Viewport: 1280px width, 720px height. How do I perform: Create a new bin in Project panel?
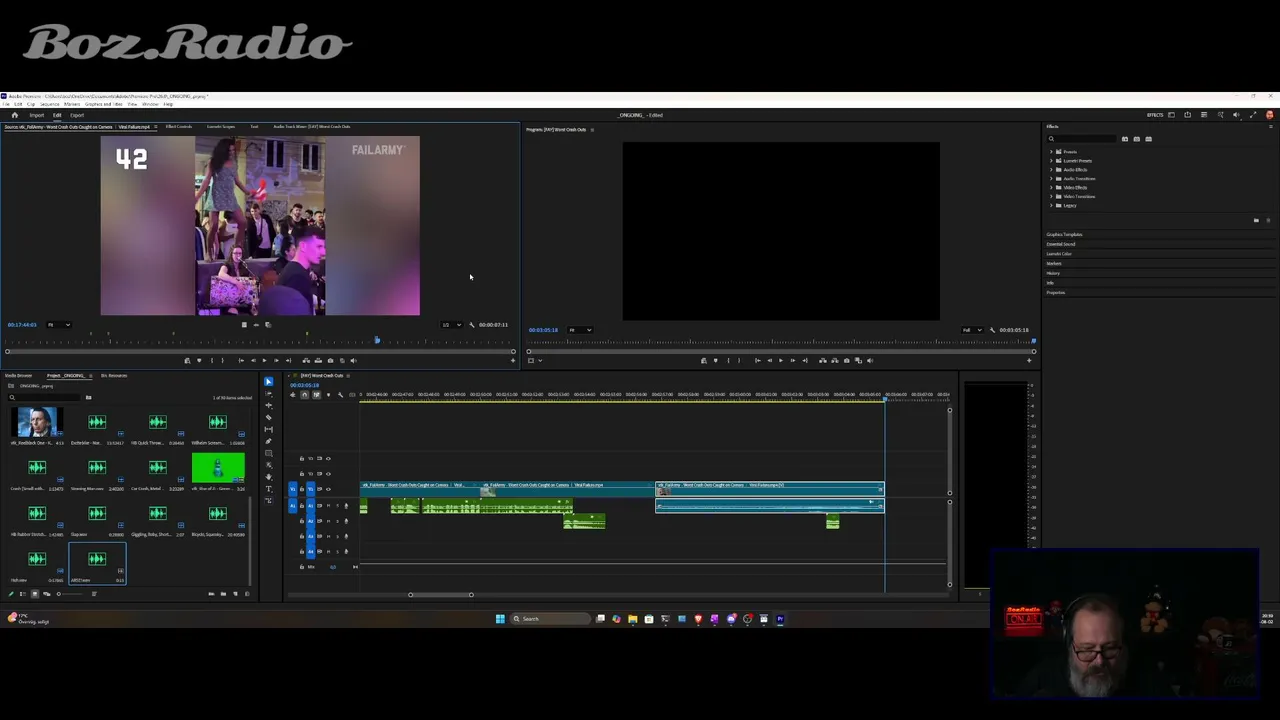(x=223, y=594)
